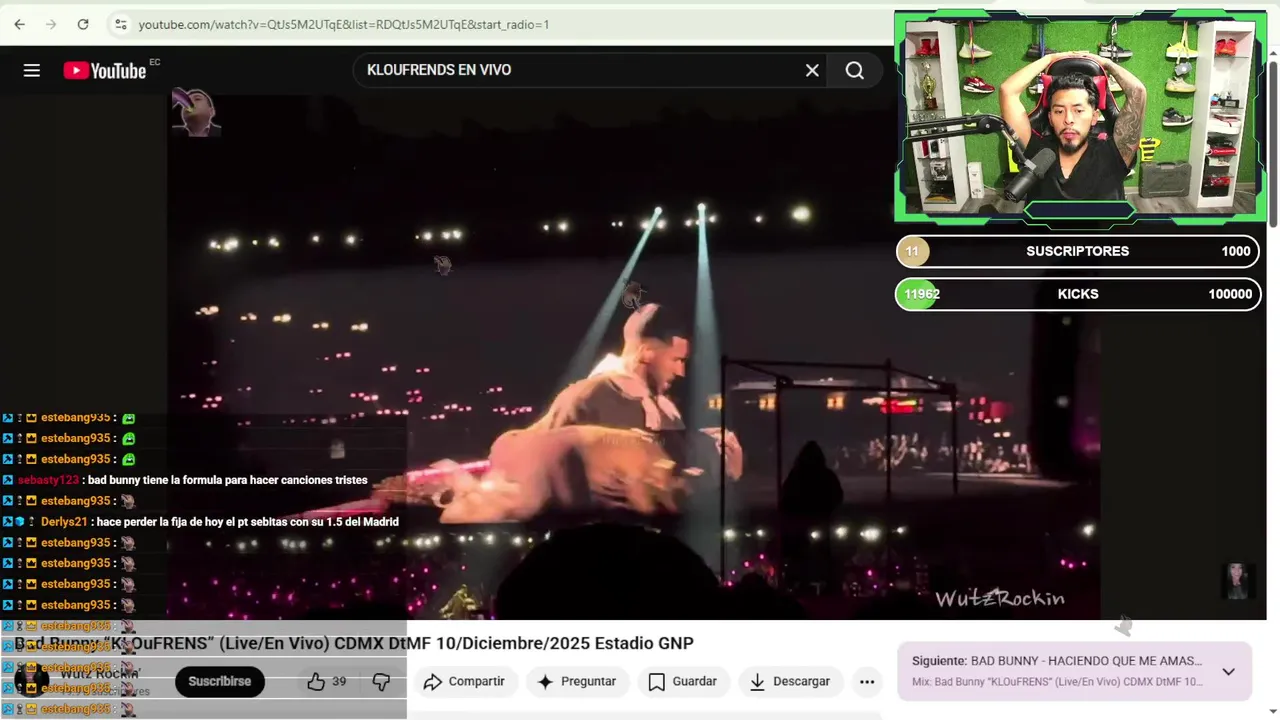Click the Mix: Bad Bunny playlist subtitle
The height and width of the screenshot is (720, 1280).
click(1057, 682)
